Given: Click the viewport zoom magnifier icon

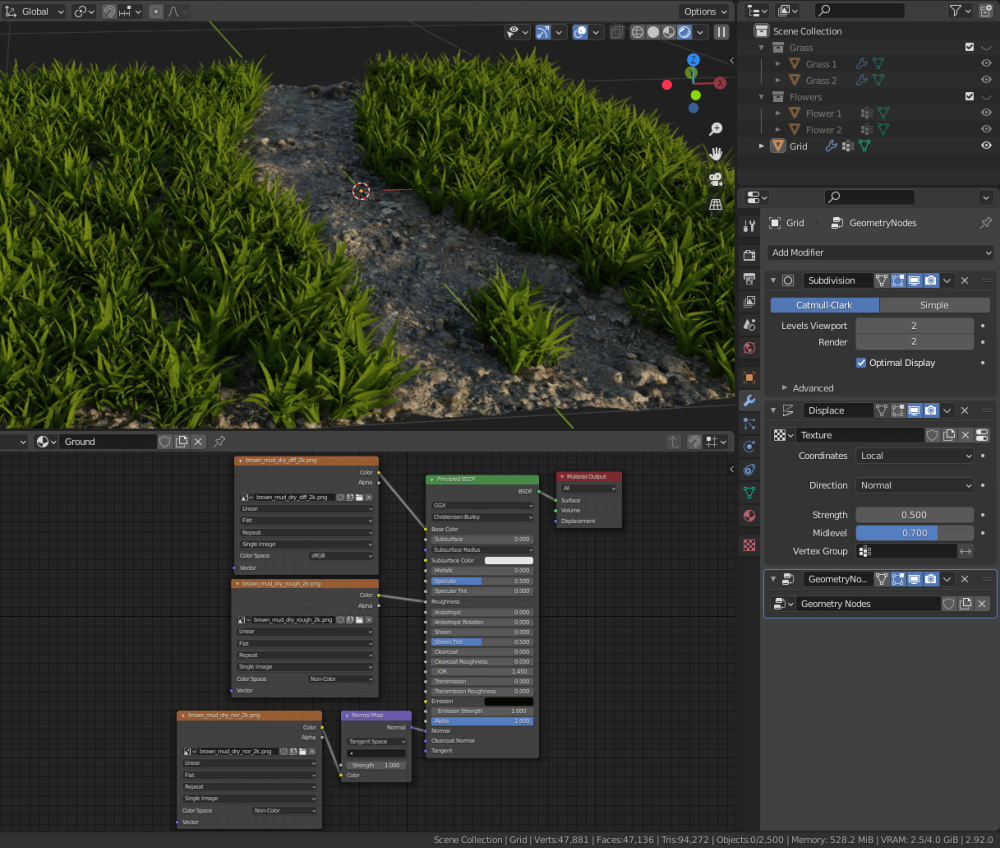Looking at the screenshot, I should point(716,129).
